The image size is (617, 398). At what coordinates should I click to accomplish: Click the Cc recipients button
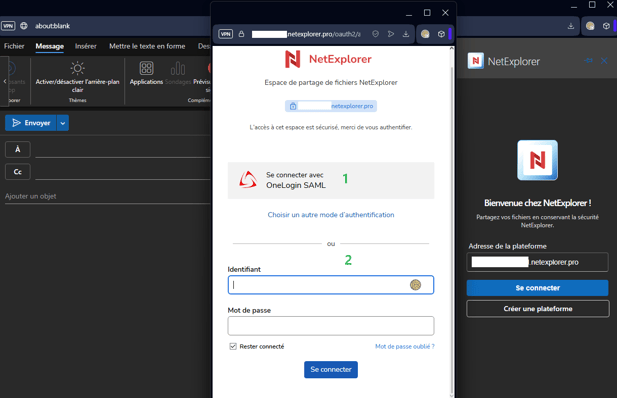click(18, 172)
